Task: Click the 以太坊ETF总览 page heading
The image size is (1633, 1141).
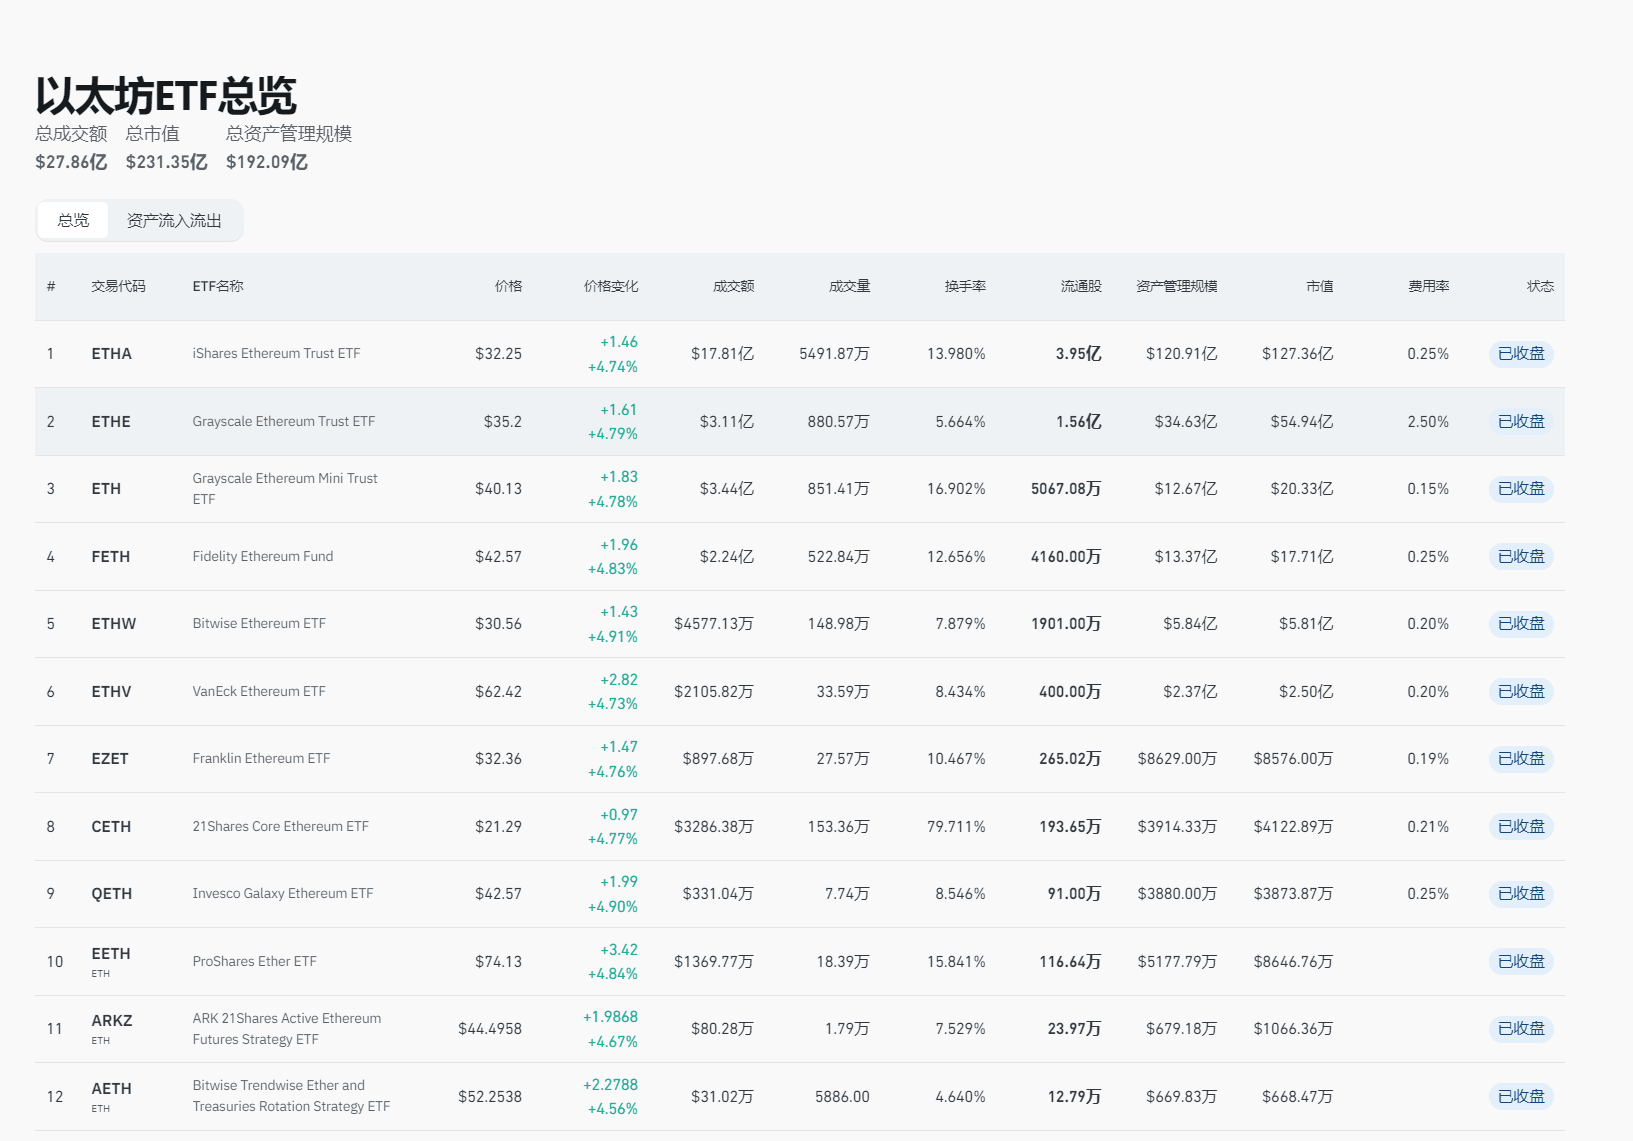Action: [166, 96]
